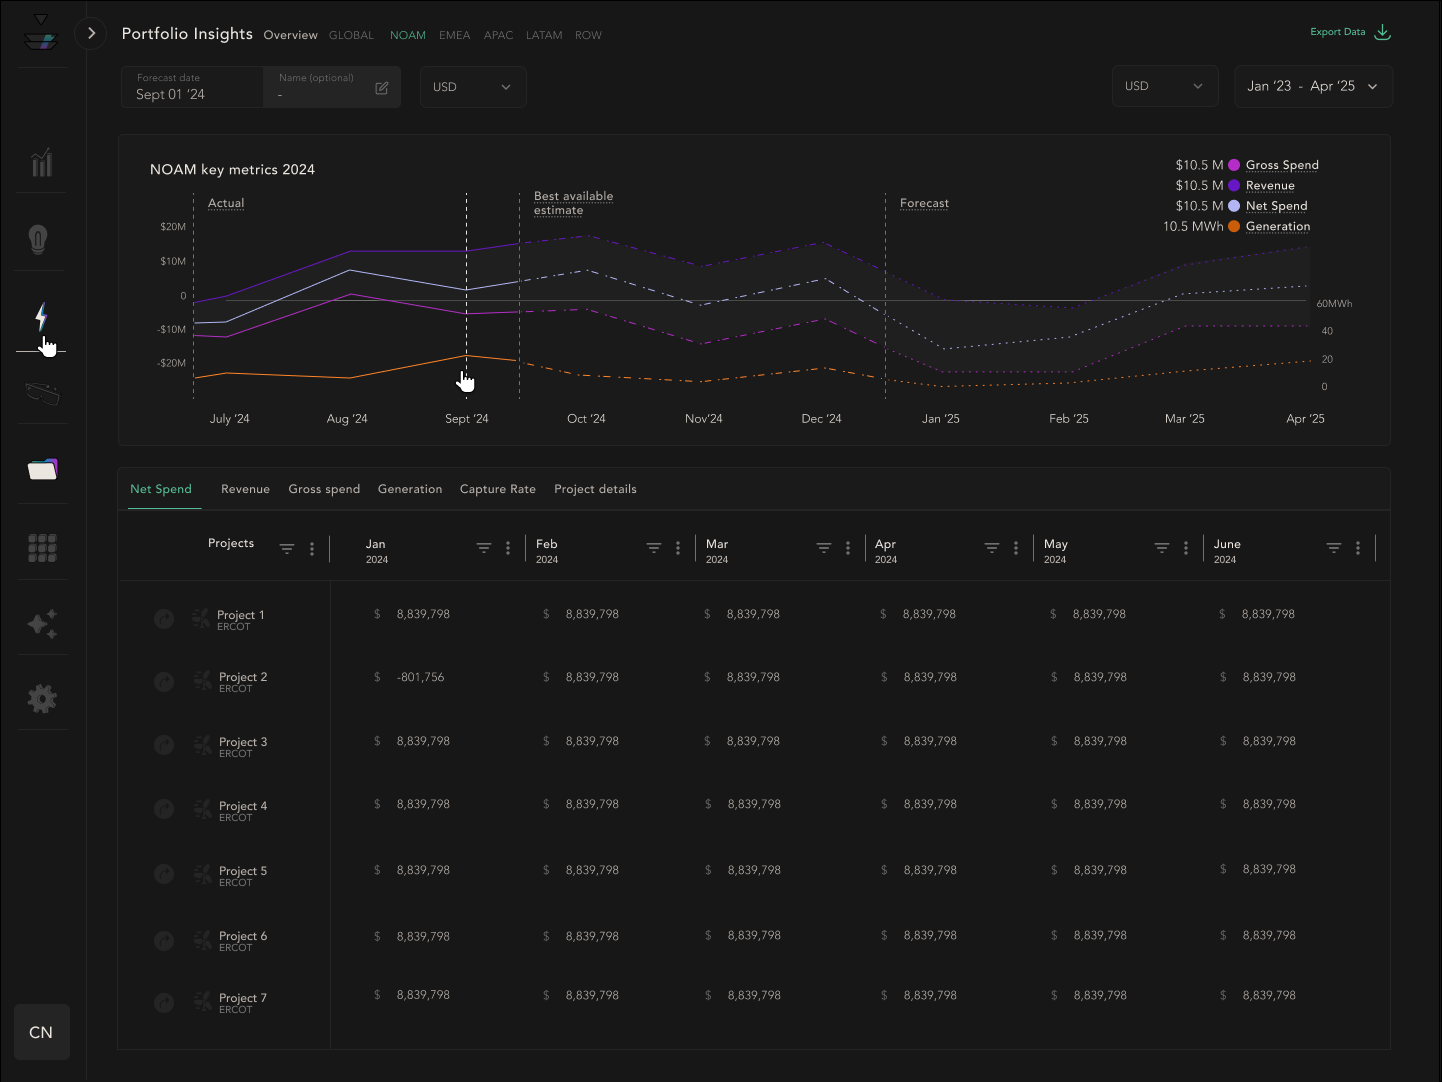Open June 2024 column options menu
The width and height of the screenshot is (1442, 1082).
click(1358, 548)
